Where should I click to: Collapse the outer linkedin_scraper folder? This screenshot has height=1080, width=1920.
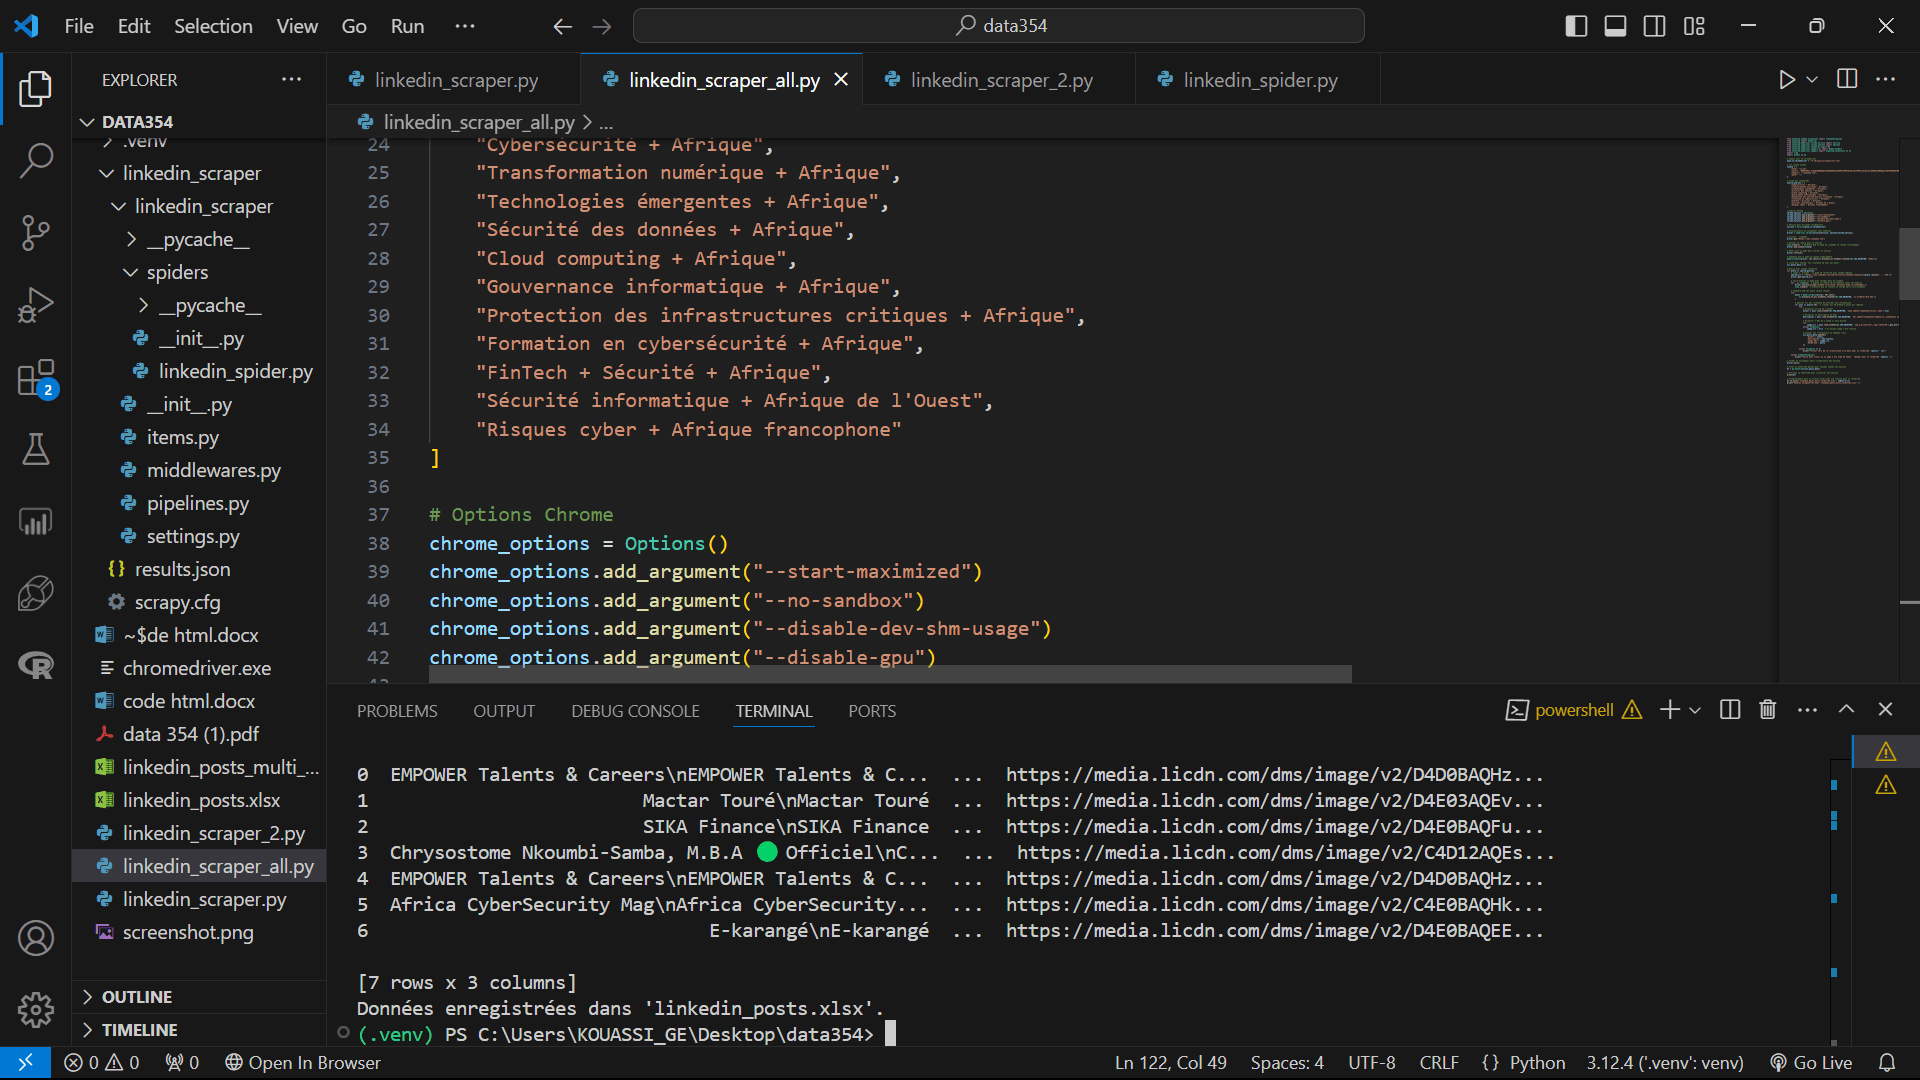pos(107,173)
